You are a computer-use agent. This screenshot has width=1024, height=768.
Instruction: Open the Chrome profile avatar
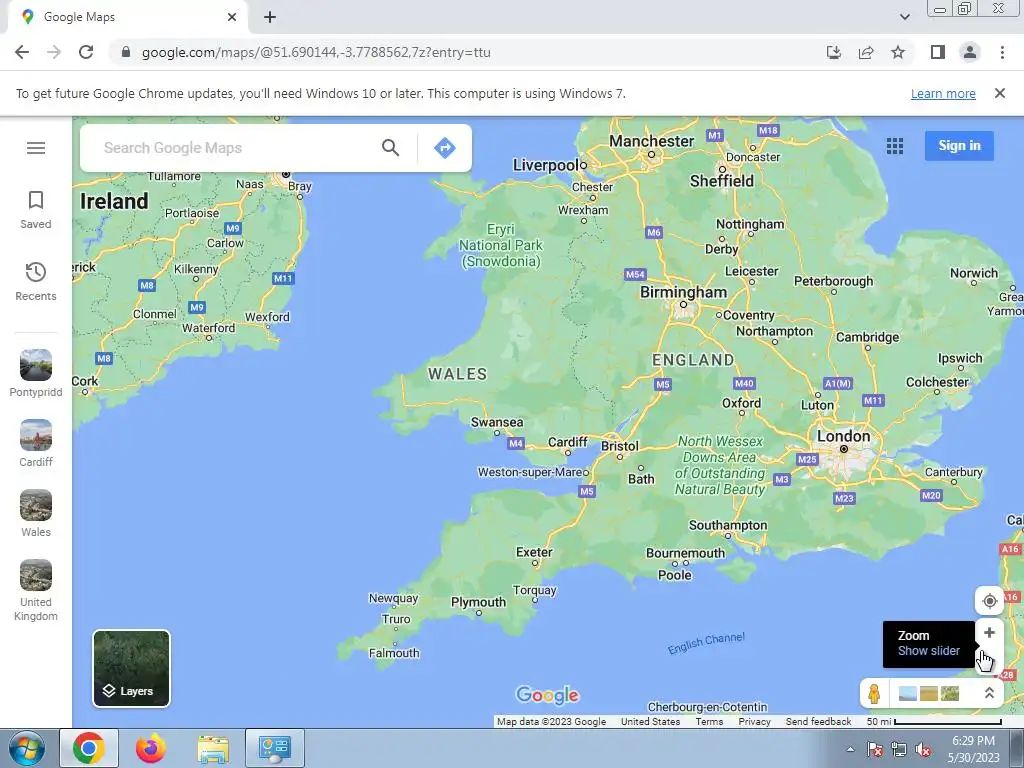pyautogui.click(x=970, y=52)
